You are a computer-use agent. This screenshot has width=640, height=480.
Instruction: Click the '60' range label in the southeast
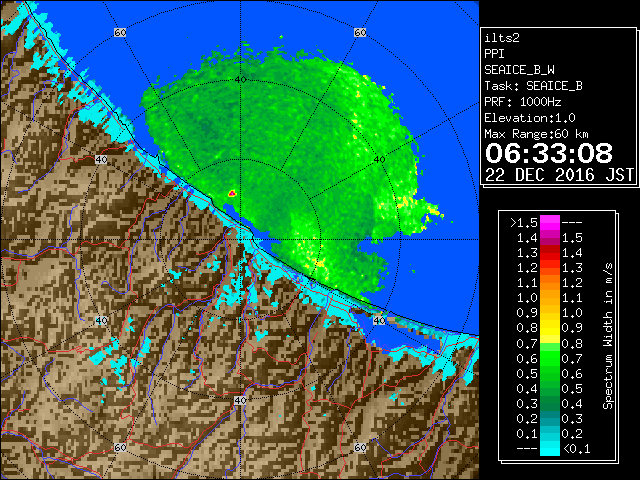pyautogui.click(x=360, y=447)
